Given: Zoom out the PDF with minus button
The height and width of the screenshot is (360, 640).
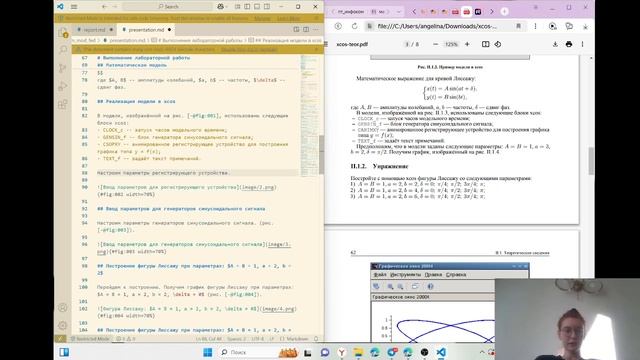Looking at the screenshot, I should point(436,44).
